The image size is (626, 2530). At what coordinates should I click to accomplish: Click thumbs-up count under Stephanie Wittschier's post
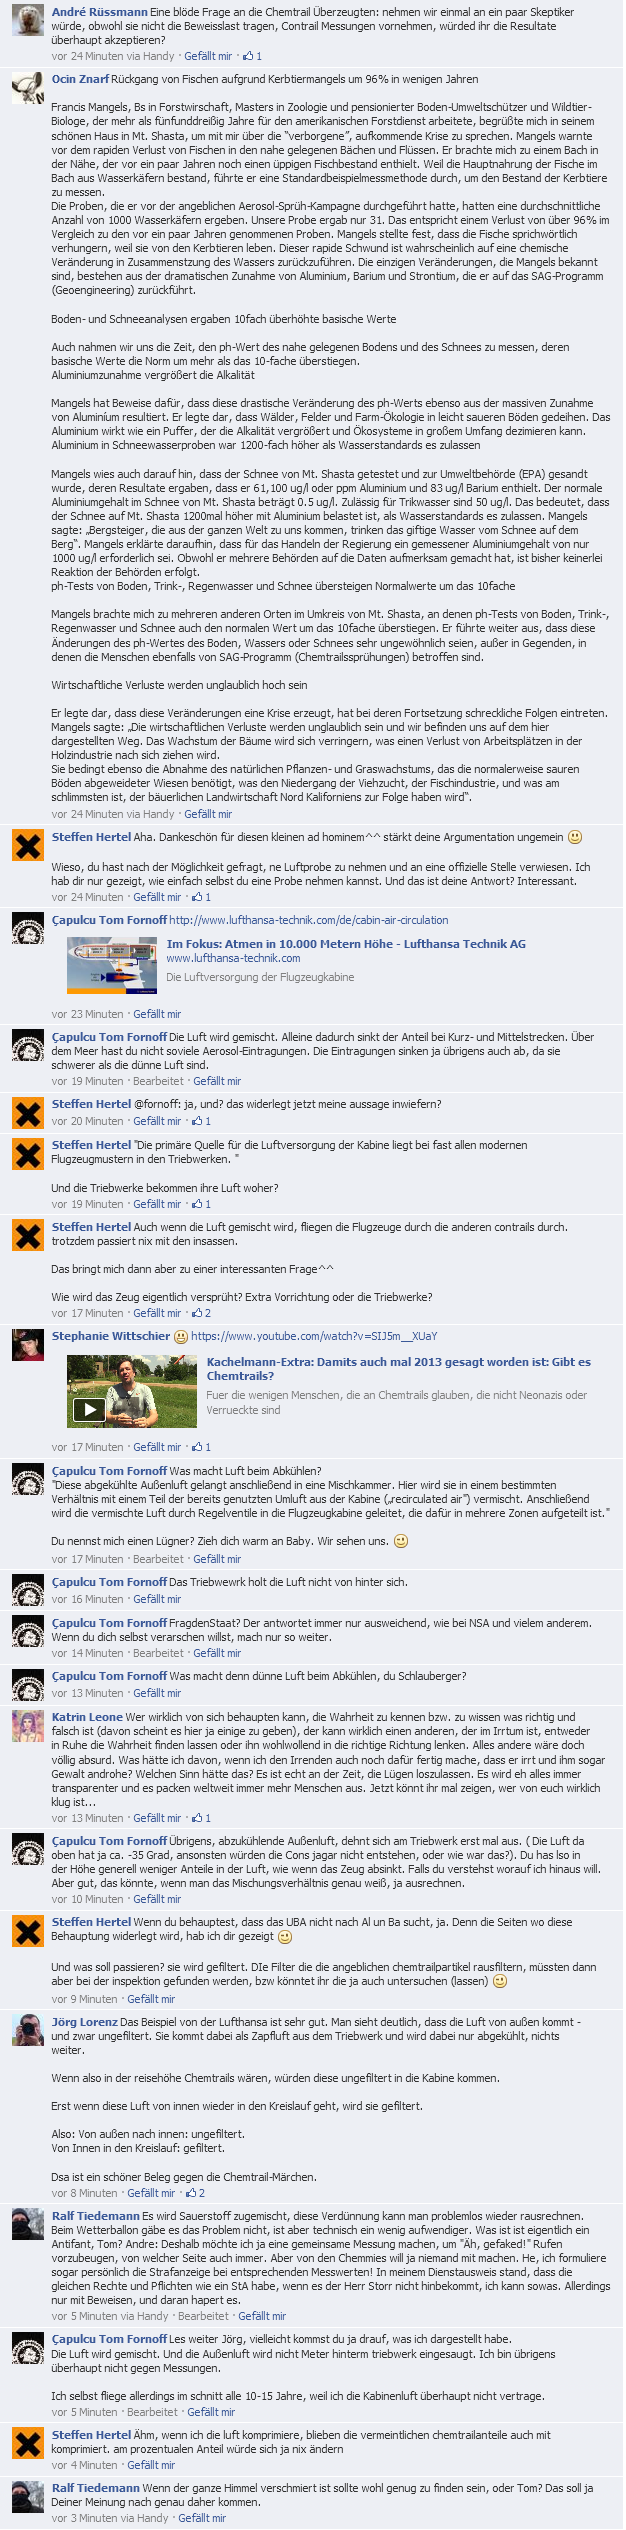click(201, 1447)
